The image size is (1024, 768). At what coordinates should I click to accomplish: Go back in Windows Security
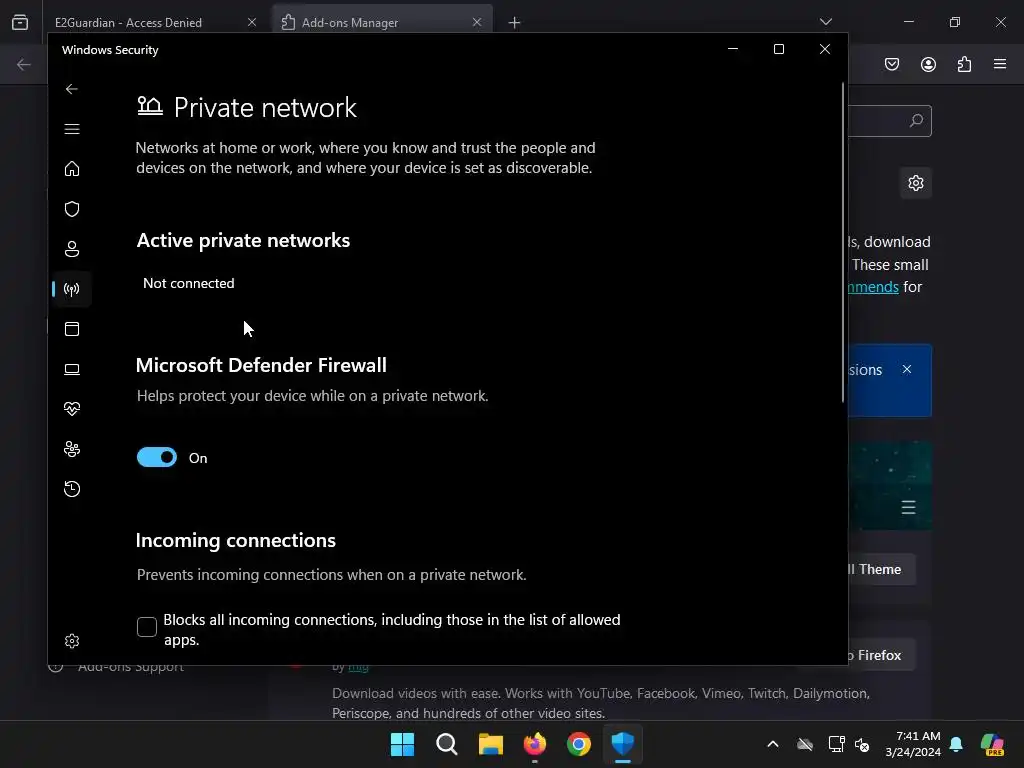(x=72, y=89)
